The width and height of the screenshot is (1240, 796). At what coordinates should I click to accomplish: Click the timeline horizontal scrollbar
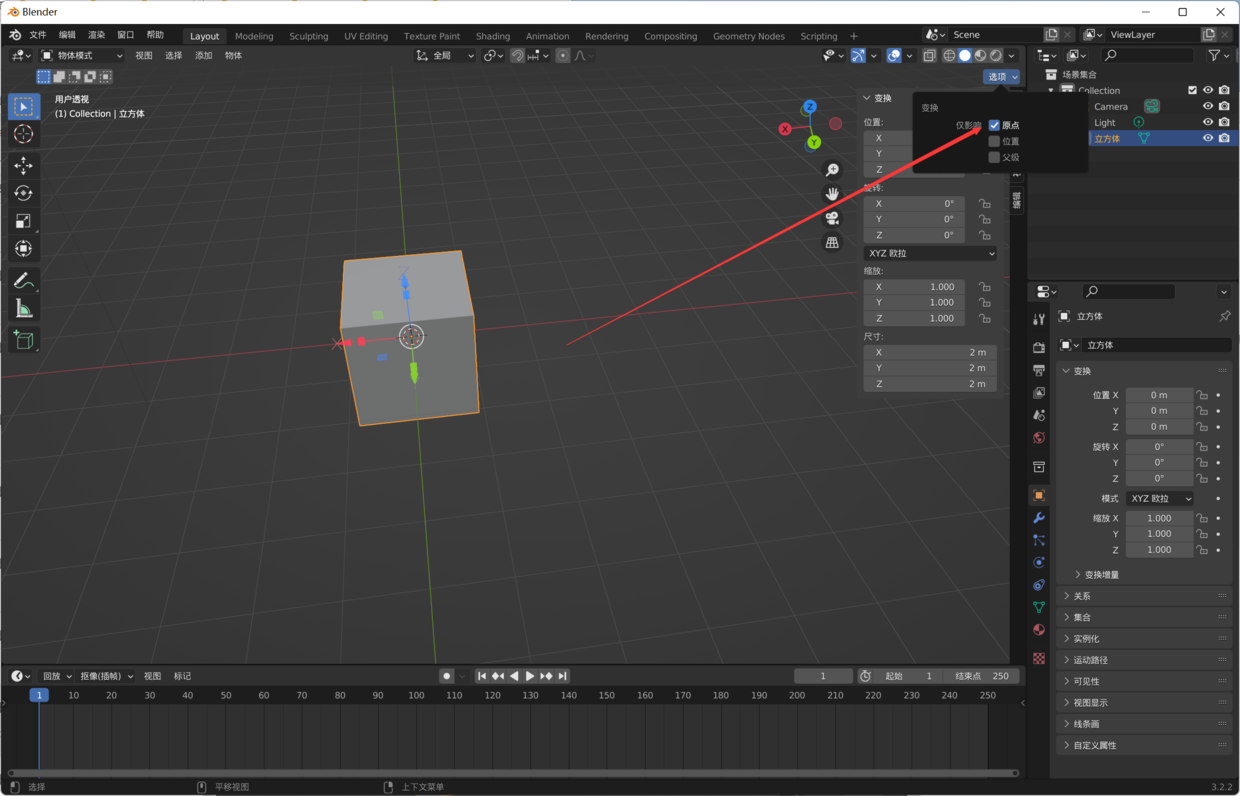(513, 773)
